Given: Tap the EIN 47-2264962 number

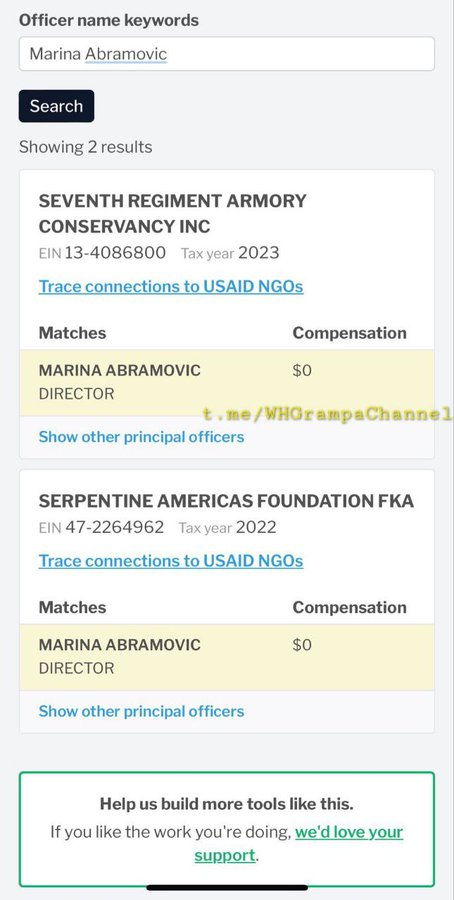Looking at the screenshot, I should pos(114,527).
